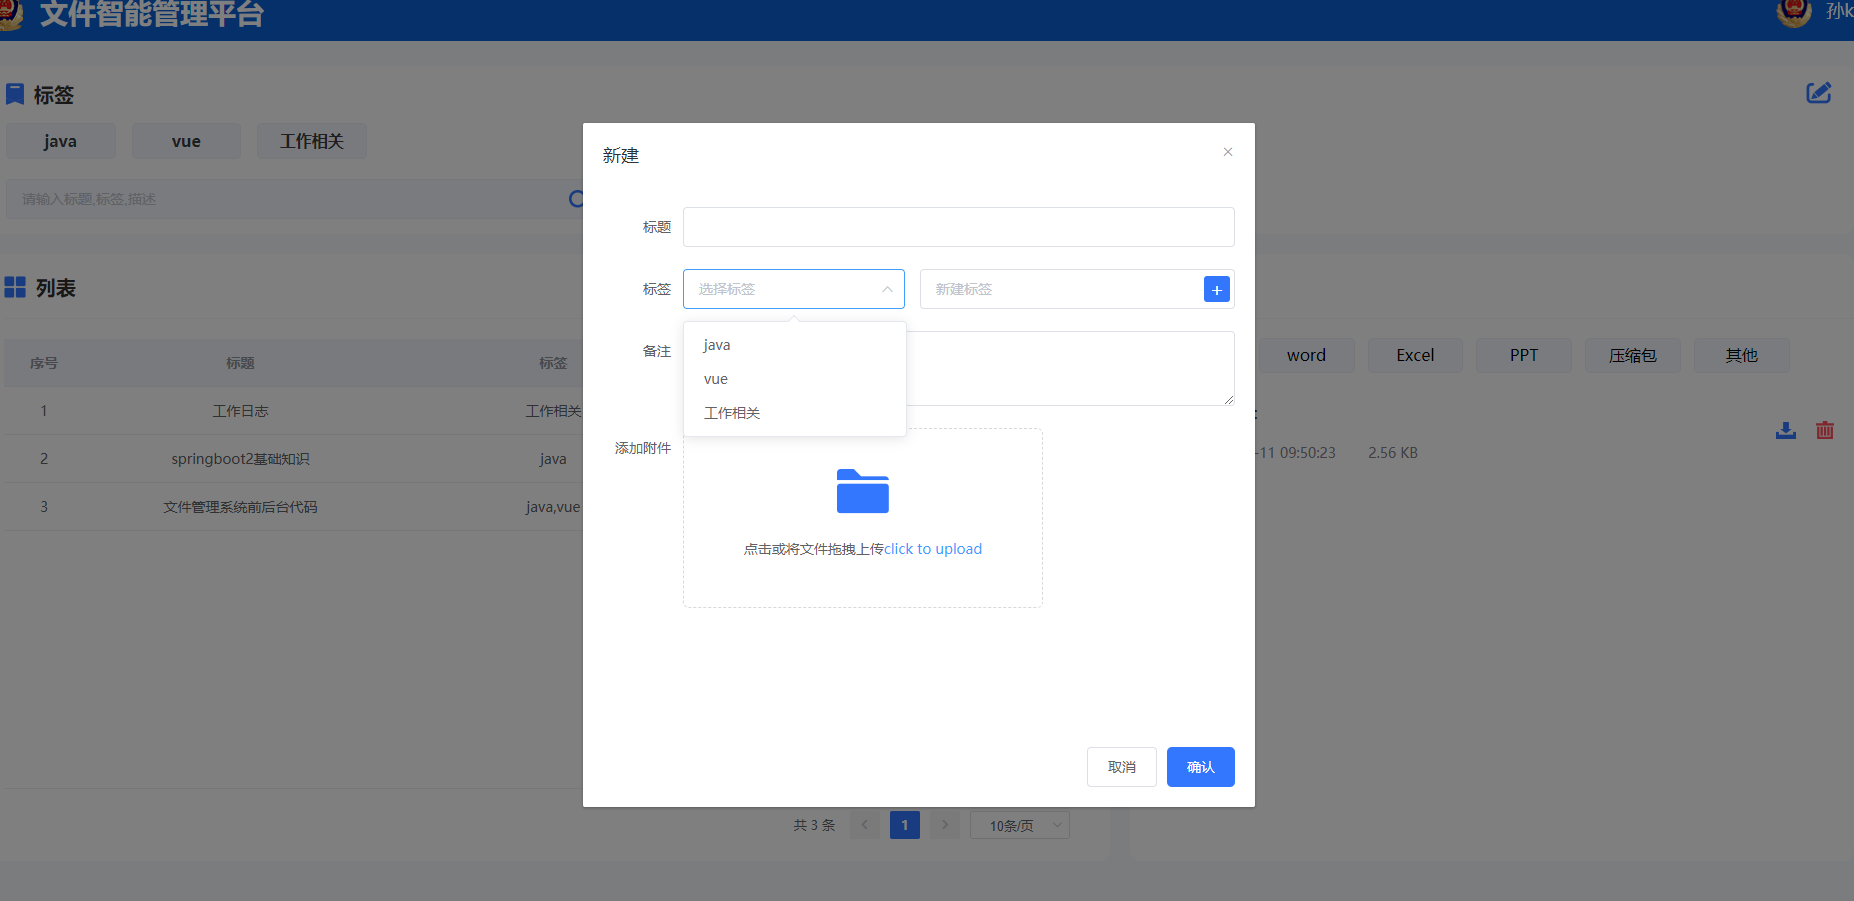Screen dimensions: 1854x901
Task: Click the folder upload icon
Action: coord(863,491)
